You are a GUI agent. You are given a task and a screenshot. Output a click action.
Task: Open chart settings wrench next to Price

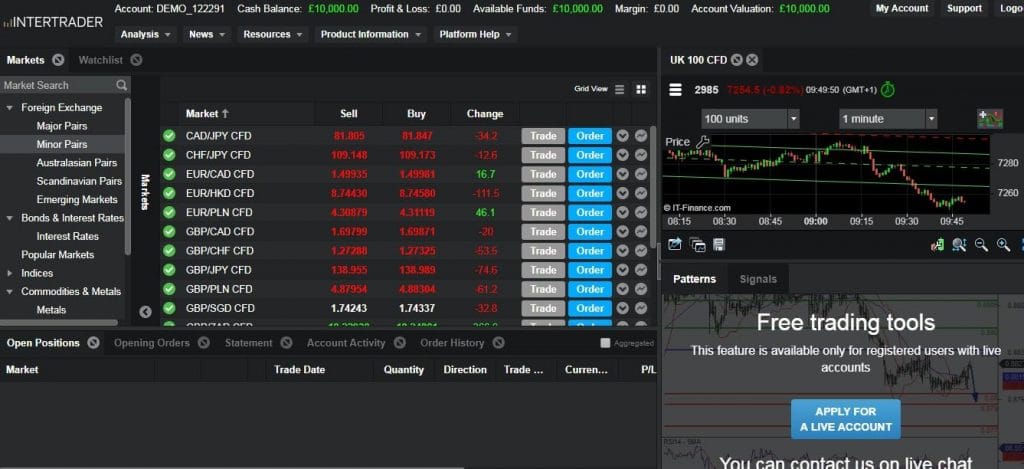(703, 142)
